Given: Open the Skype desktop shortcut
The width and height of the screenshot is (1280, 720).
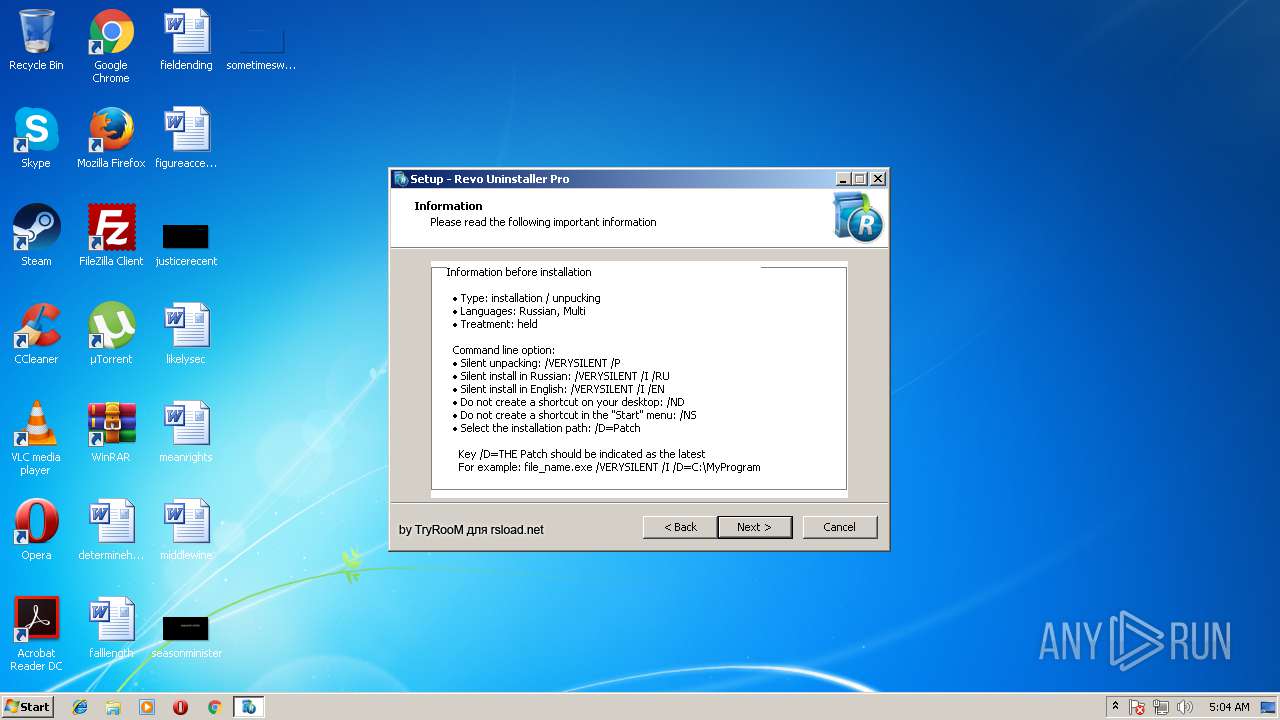Looking at the screenshot, I should [x=36, y=138].
